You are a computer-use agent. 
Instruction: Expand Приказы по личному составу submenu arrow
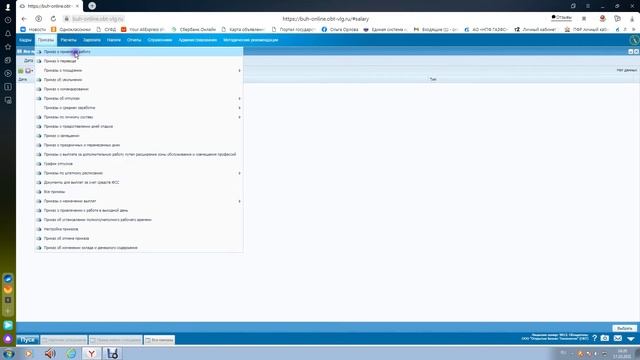(x=239, y=117)
